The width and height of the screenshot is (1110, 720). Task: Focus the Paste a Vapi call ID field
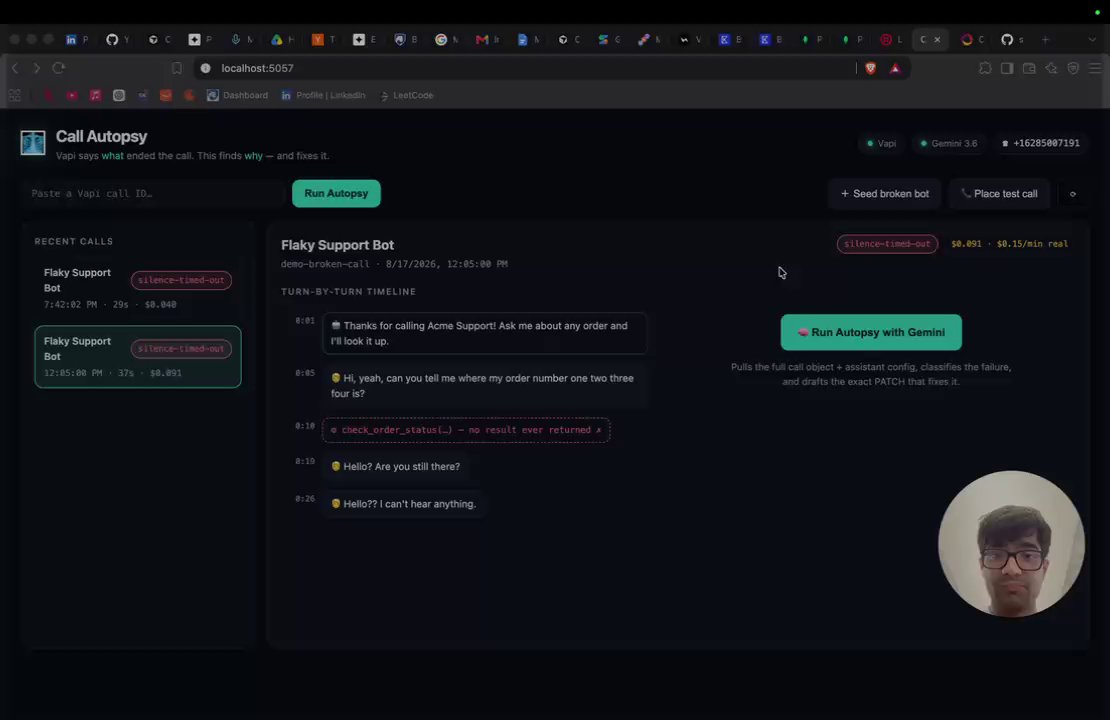[154, 193]
